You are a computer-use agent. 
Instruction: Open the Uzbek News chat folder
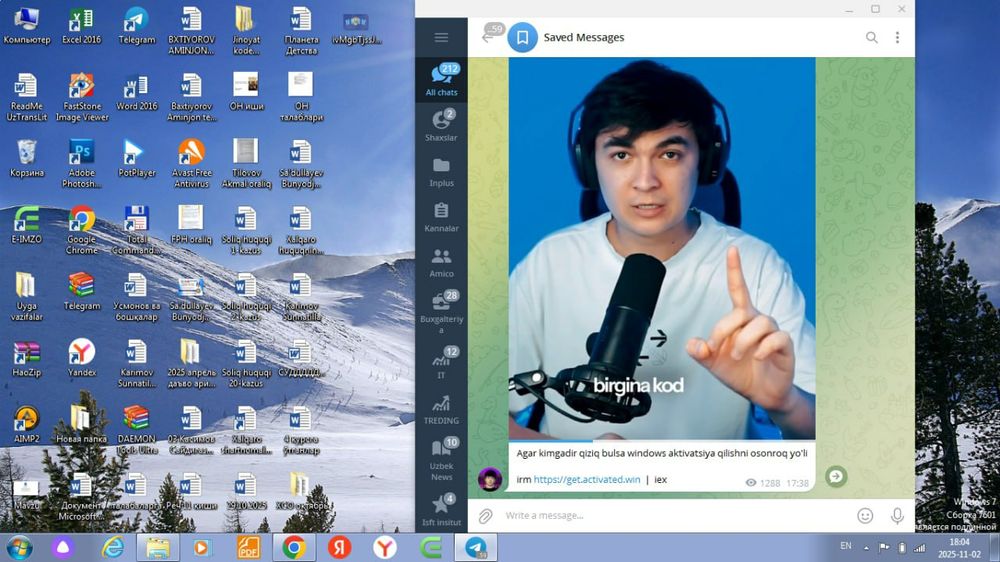pyautogui.click(x=441, y=458)
